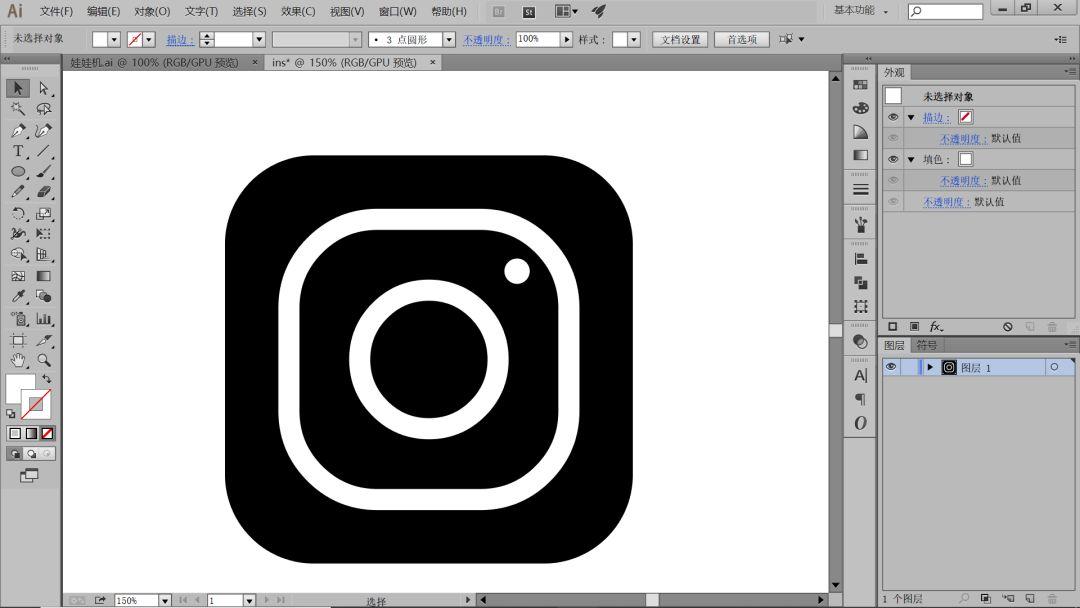Select the Zoom tool
Screen dimensions: 1080x608
43,360
